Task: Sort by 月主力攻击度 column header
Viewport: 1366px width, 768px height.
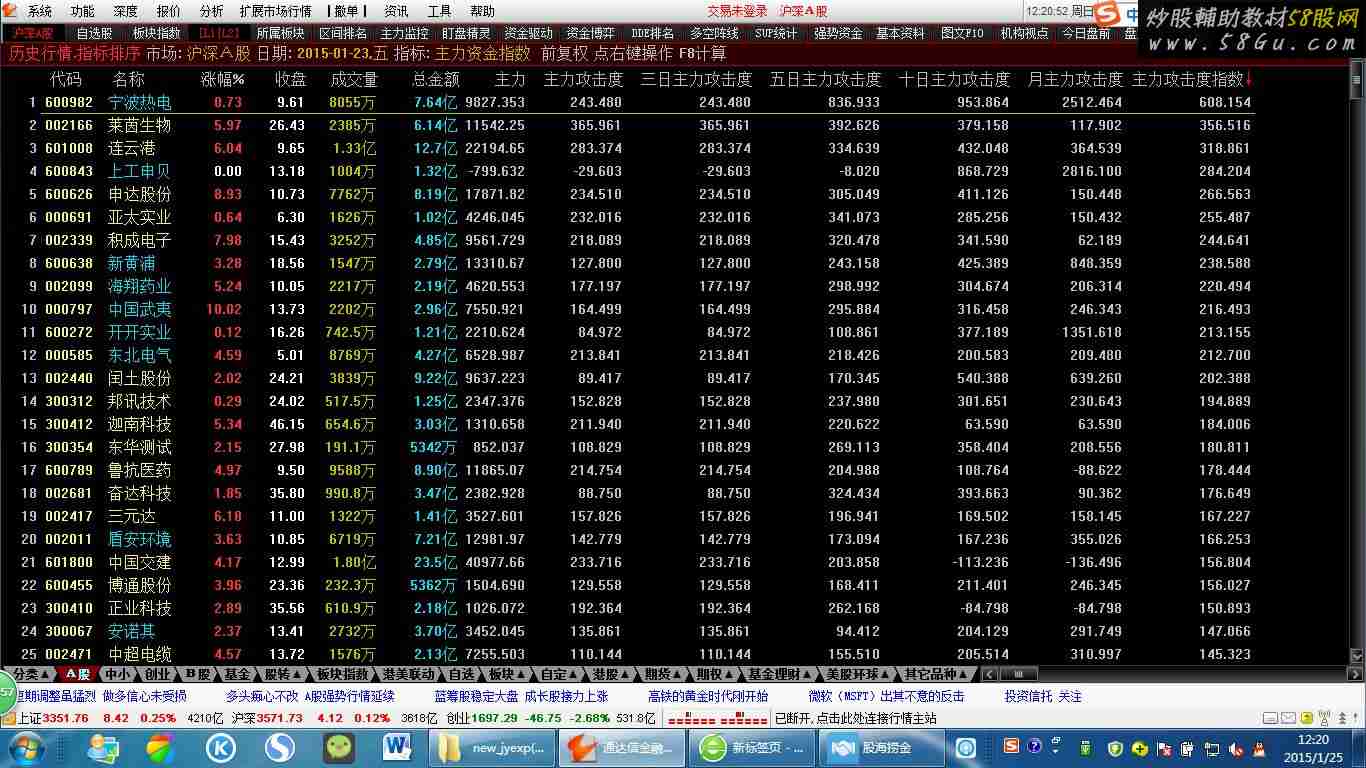Action: [x=1075, y=79]
